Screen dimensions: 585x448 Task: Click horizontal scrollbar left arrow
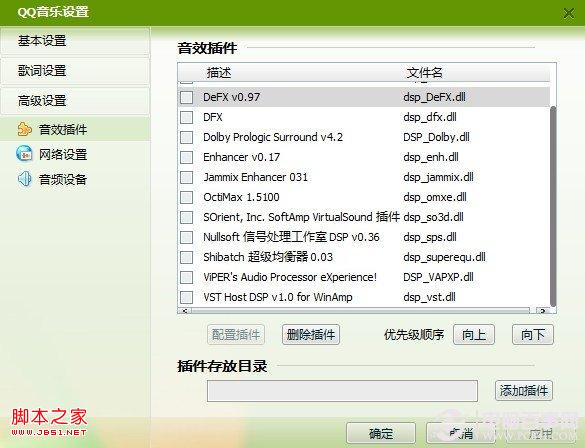tap(185, 311)
